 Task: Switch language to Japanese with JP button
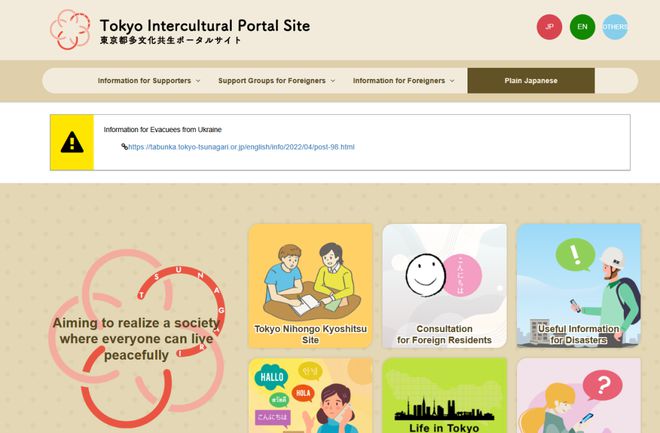point(549,27)
